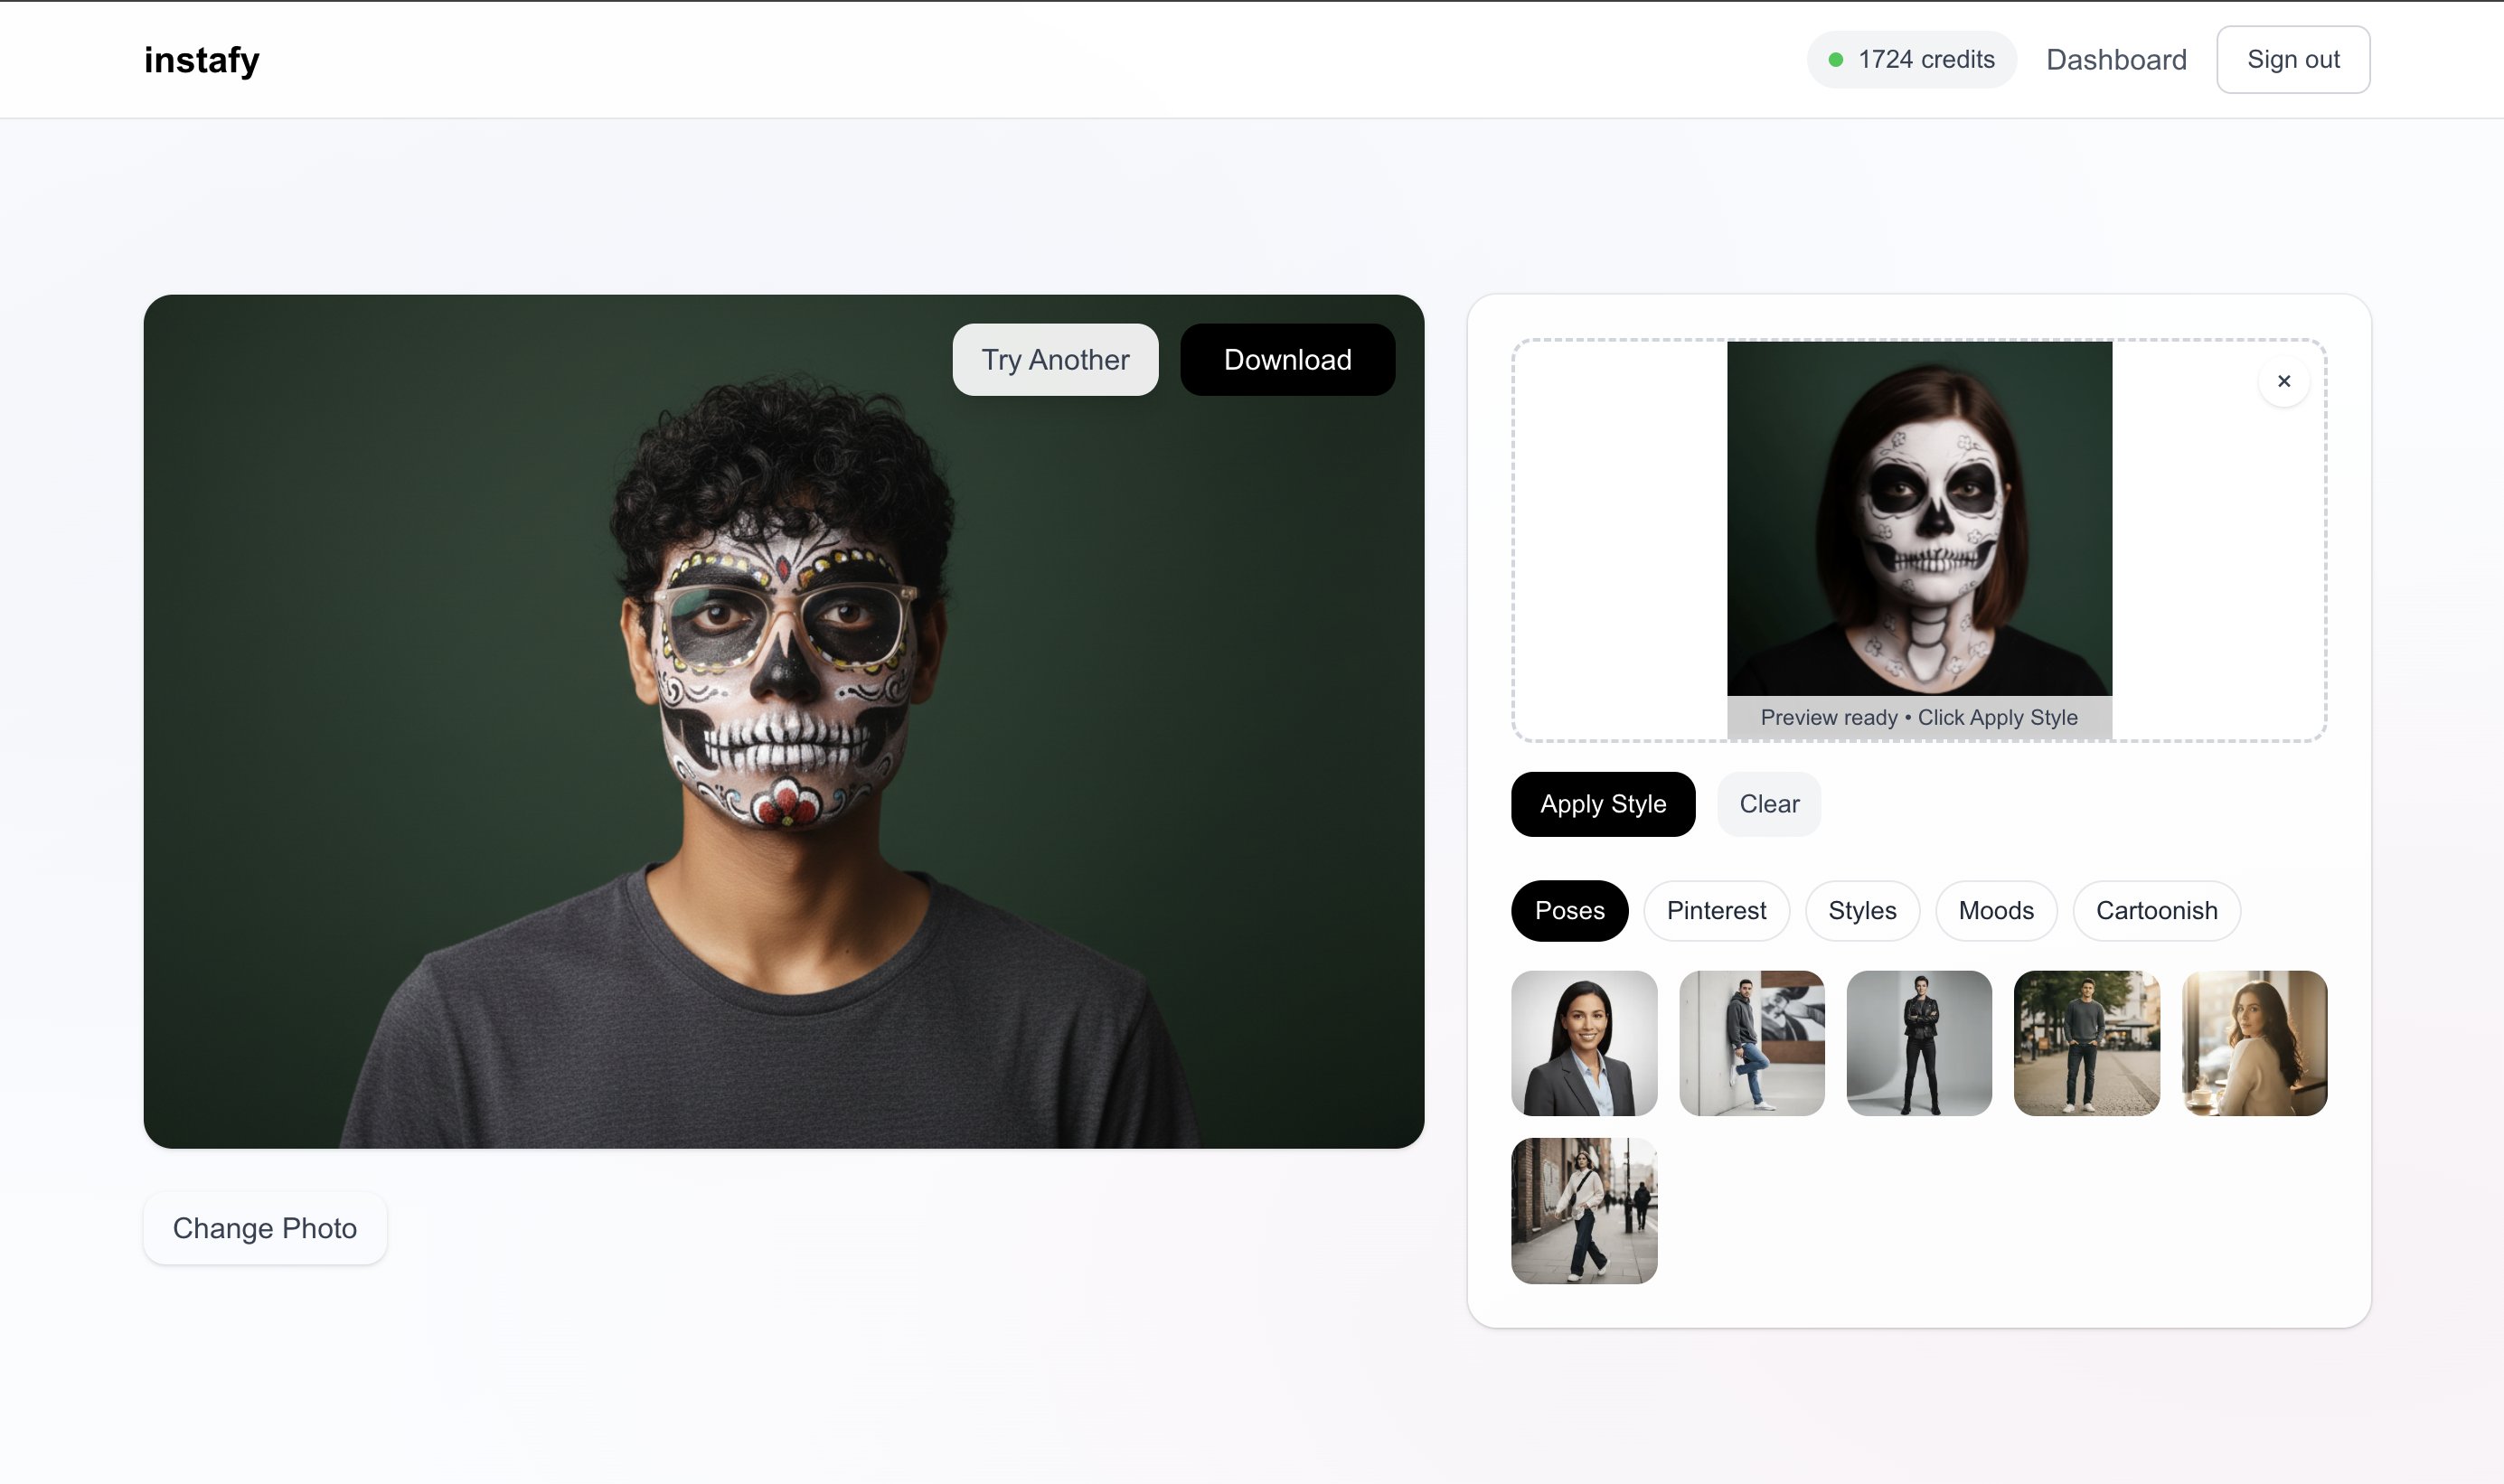Select the woman in cafe pose thumbnail
2504x1484 pixels.
click(x=2254, y=1043)
